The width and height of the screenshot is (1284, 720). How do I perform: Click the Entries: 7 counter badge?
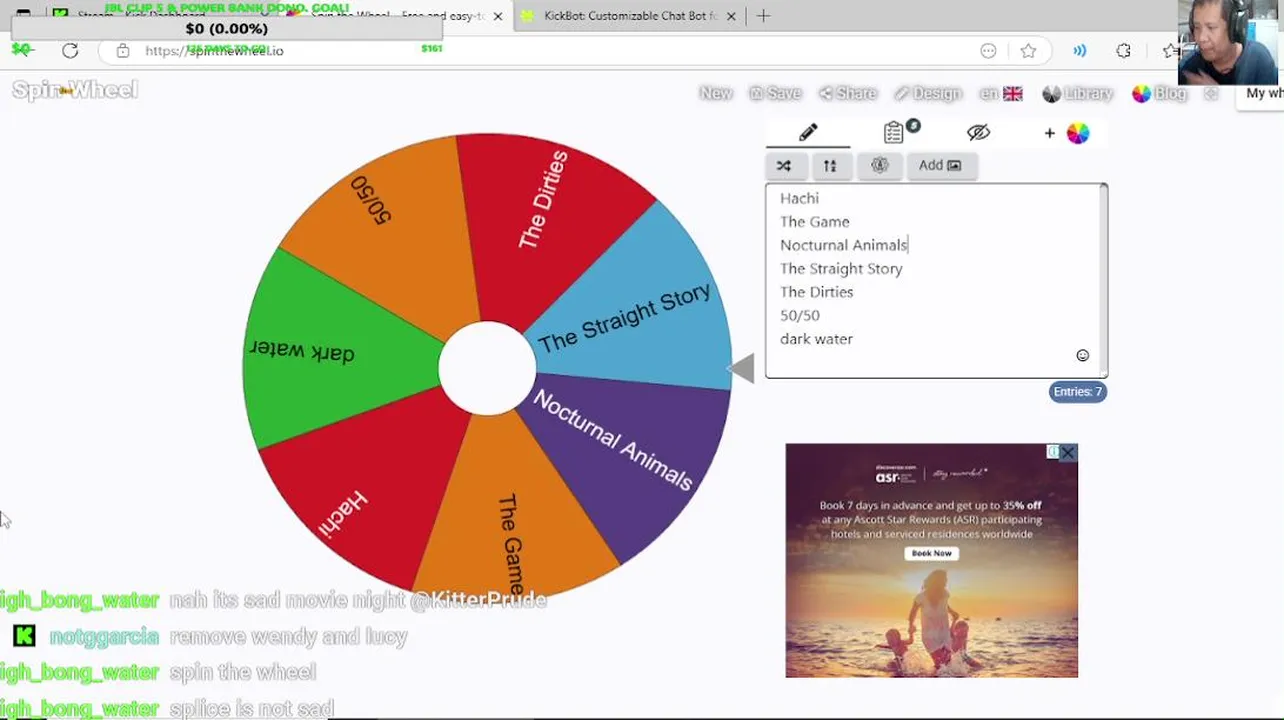(x=1078, y=391)
